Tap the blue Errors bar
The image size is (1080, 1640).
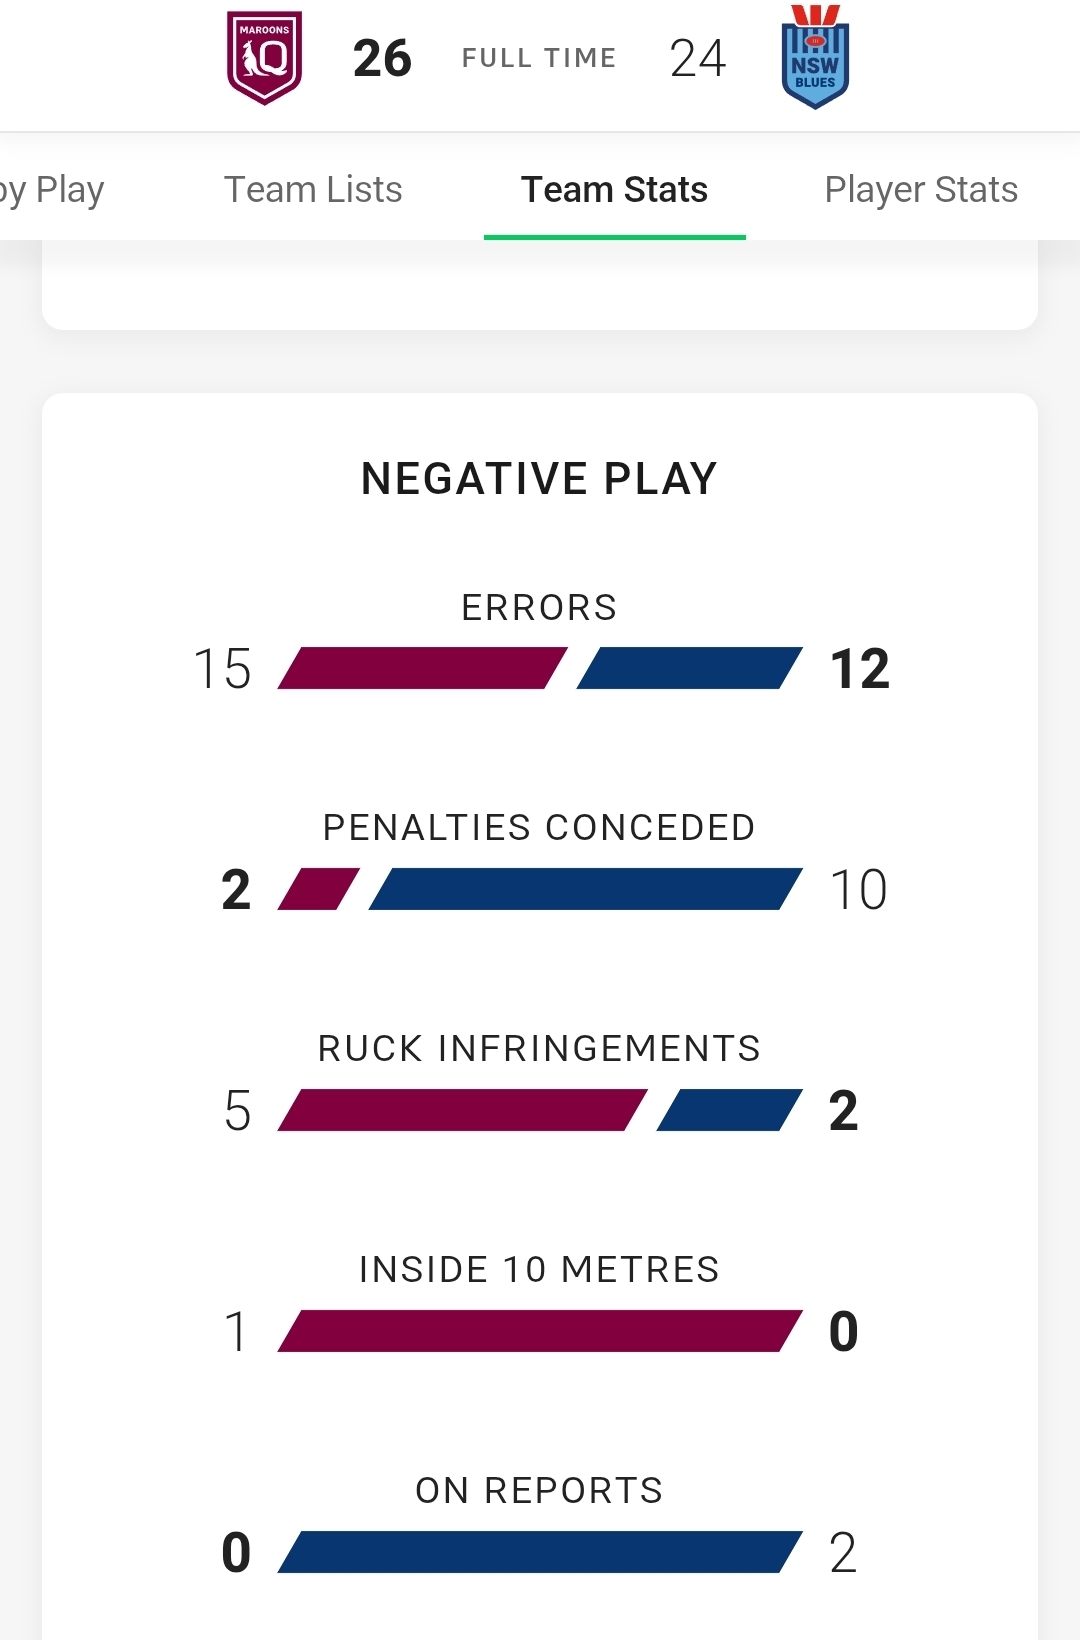[690, 668]
